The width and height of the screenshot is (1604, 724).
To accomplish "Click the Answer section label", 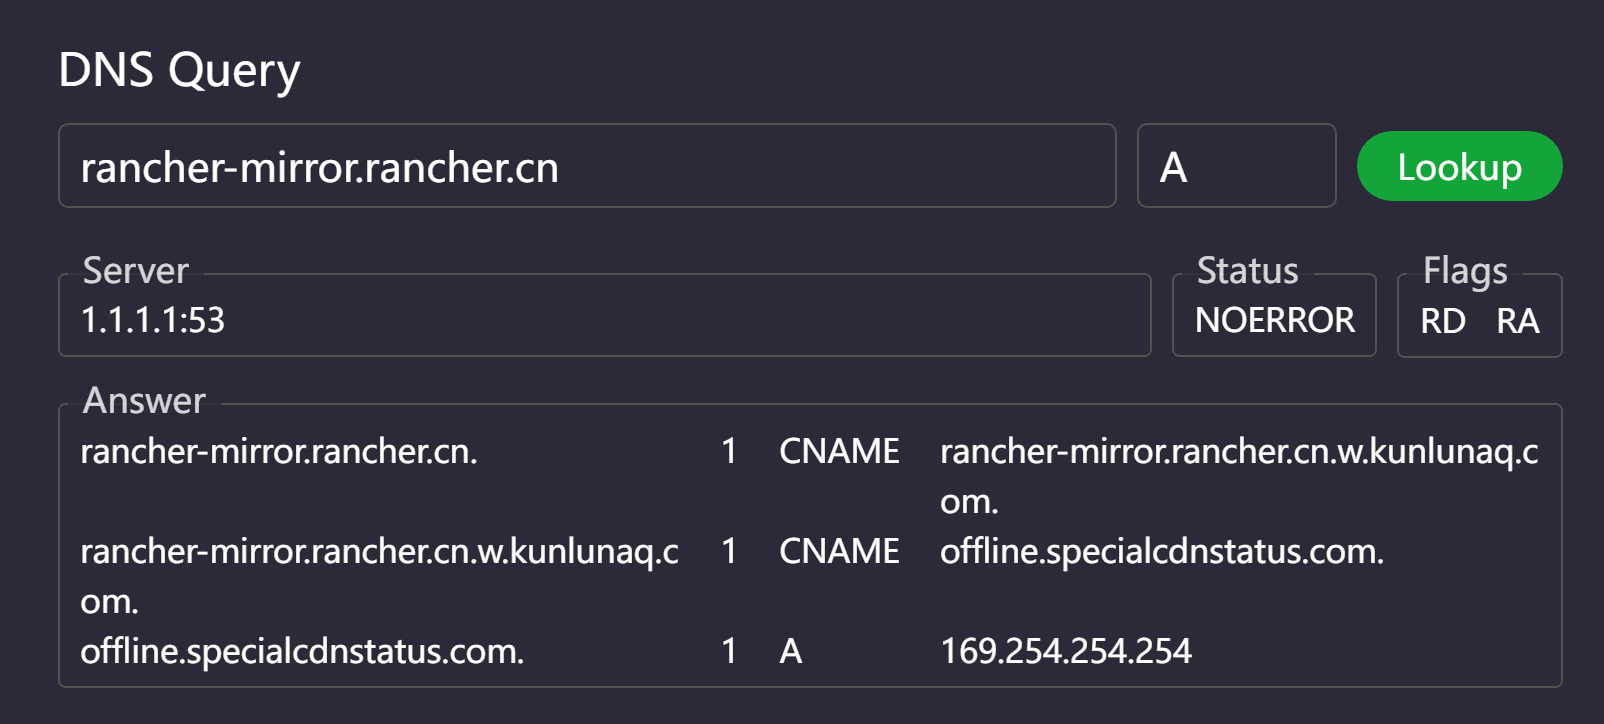I will 144,400.
